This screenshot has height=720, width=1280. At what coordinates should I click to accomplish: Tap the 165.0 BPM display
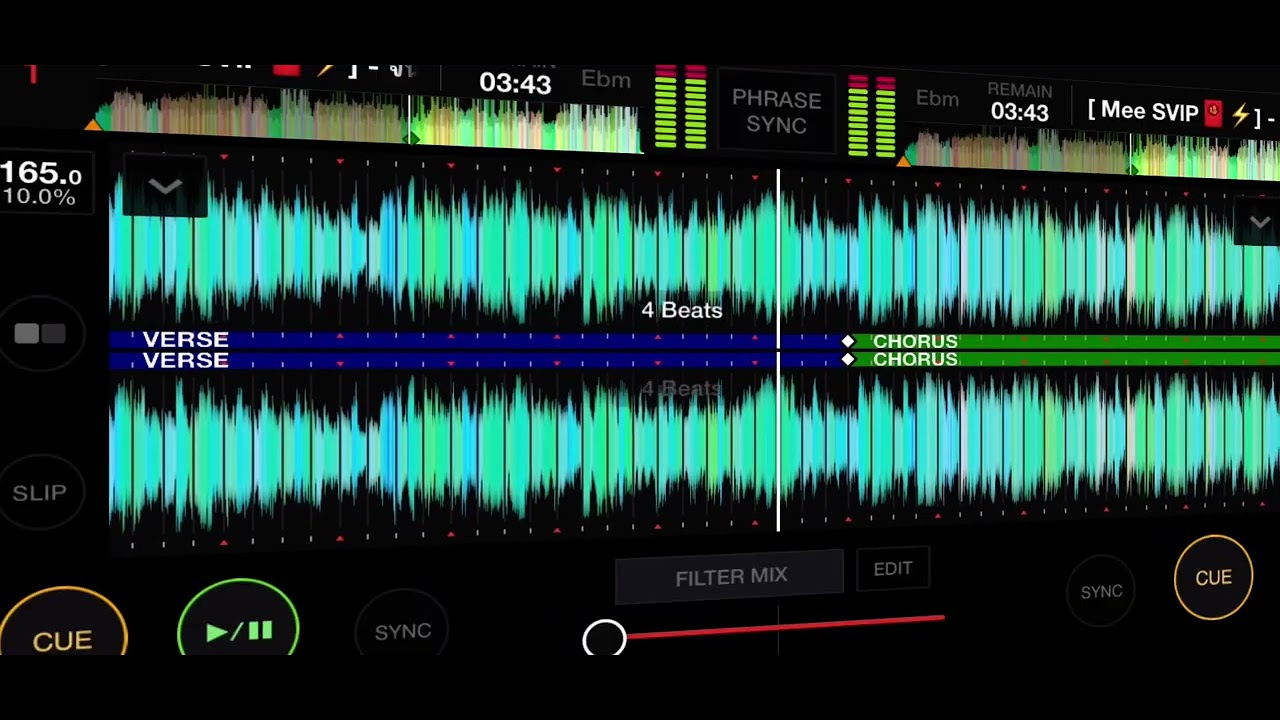(40, 174)
